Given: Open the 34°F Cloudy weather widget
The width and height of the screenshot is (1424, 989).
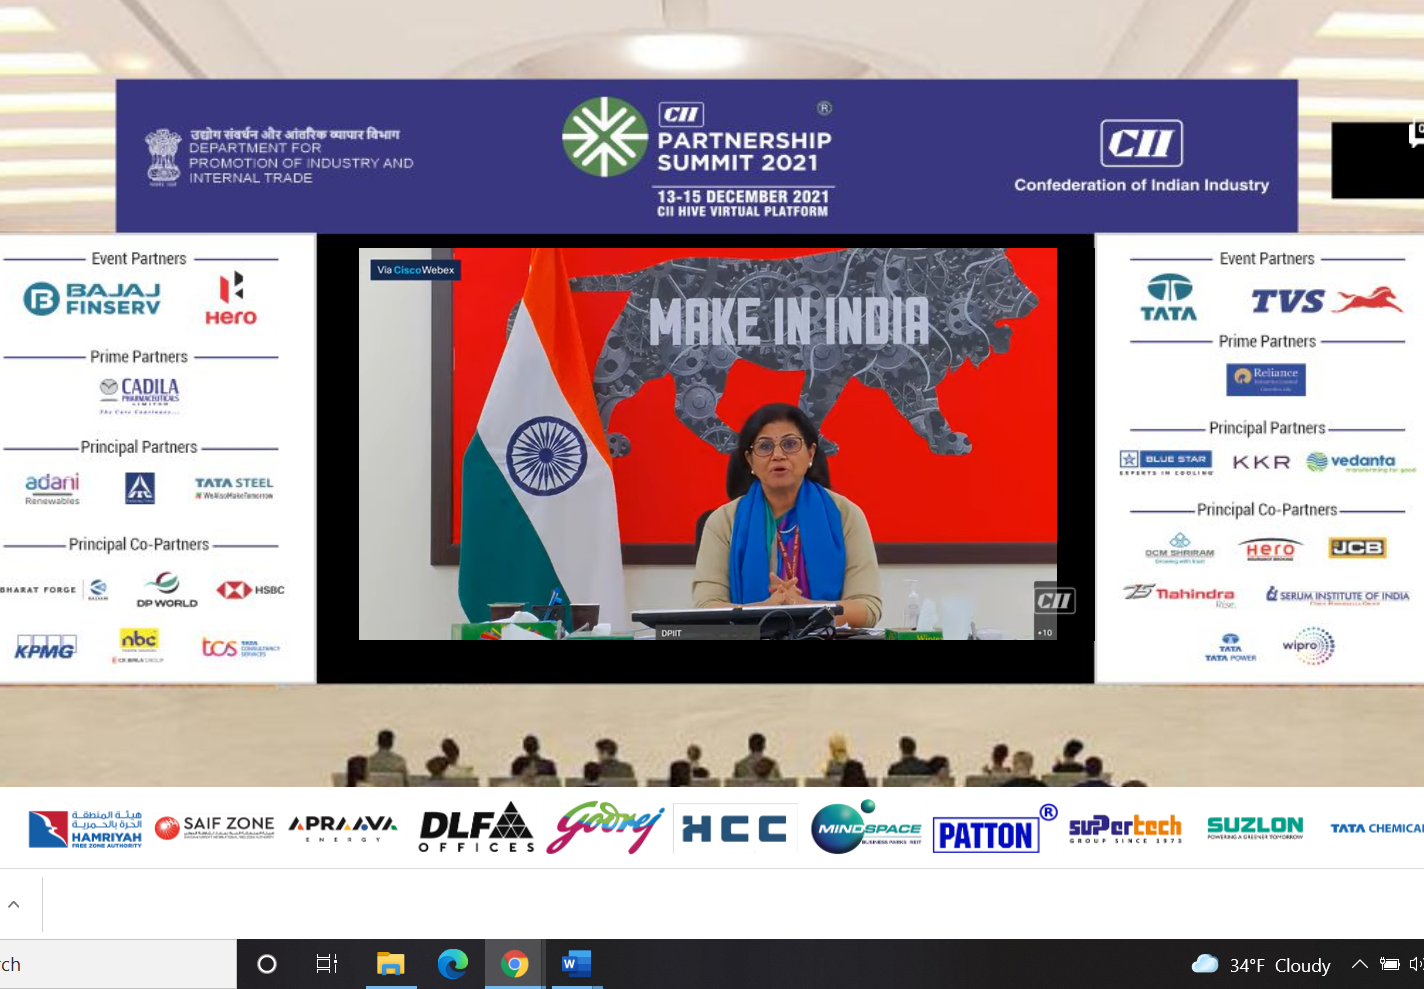Looking at the screenshot, I should (1262, 965).
